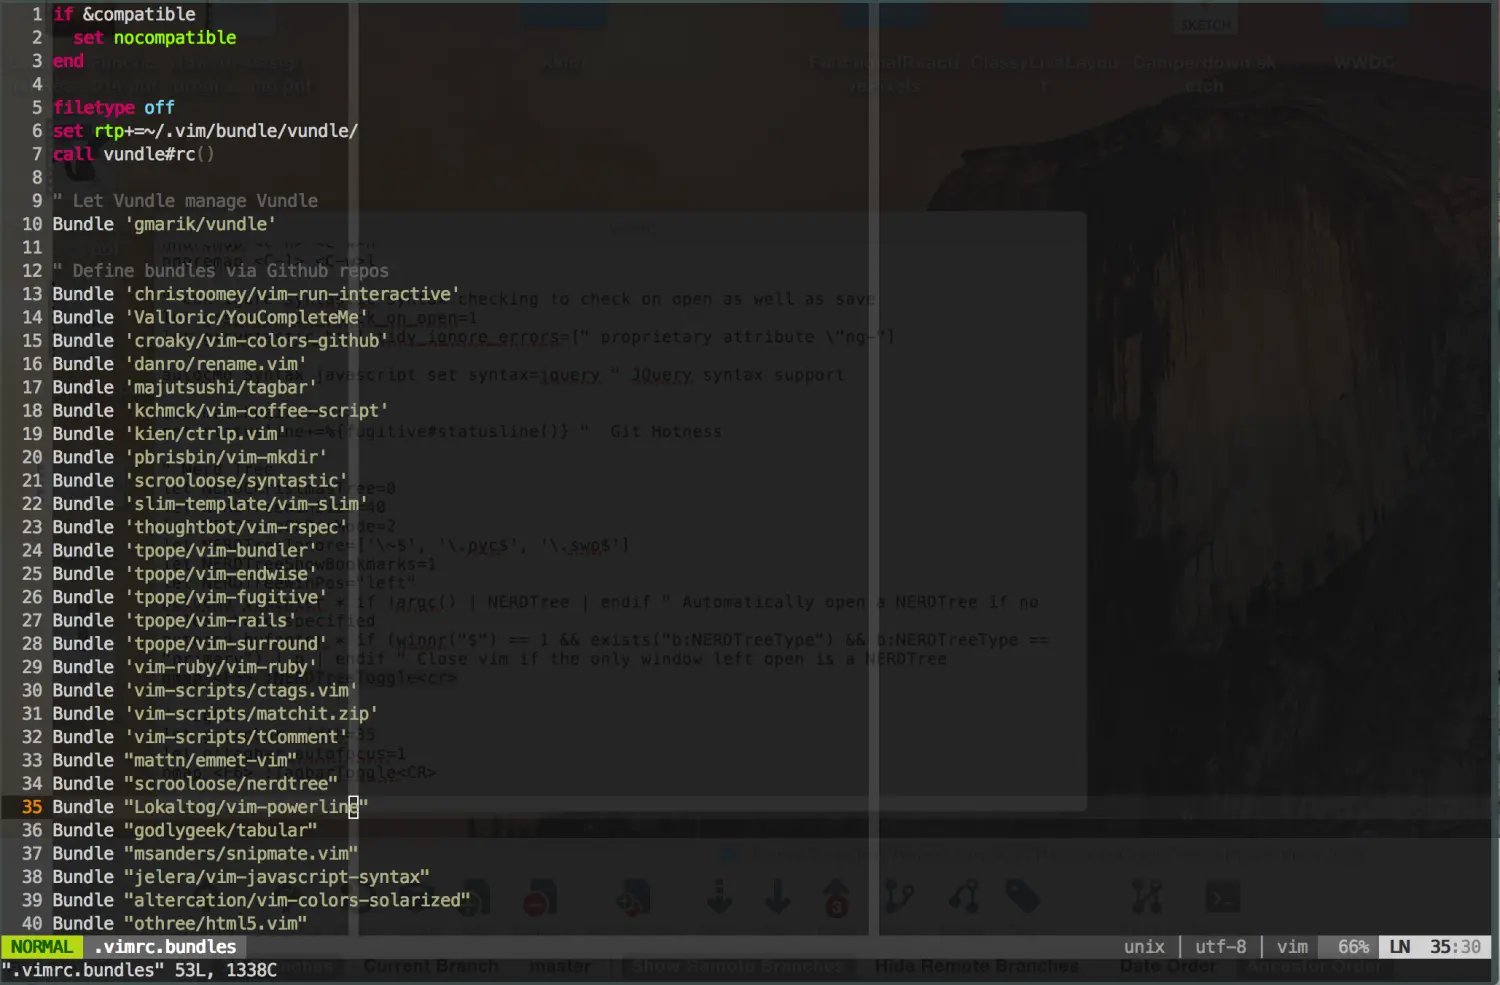Click the 'pbrisbin/vim-mkdir' bundle line
The width and height of the screenshot is (1500, 985).
pos(190,457)
